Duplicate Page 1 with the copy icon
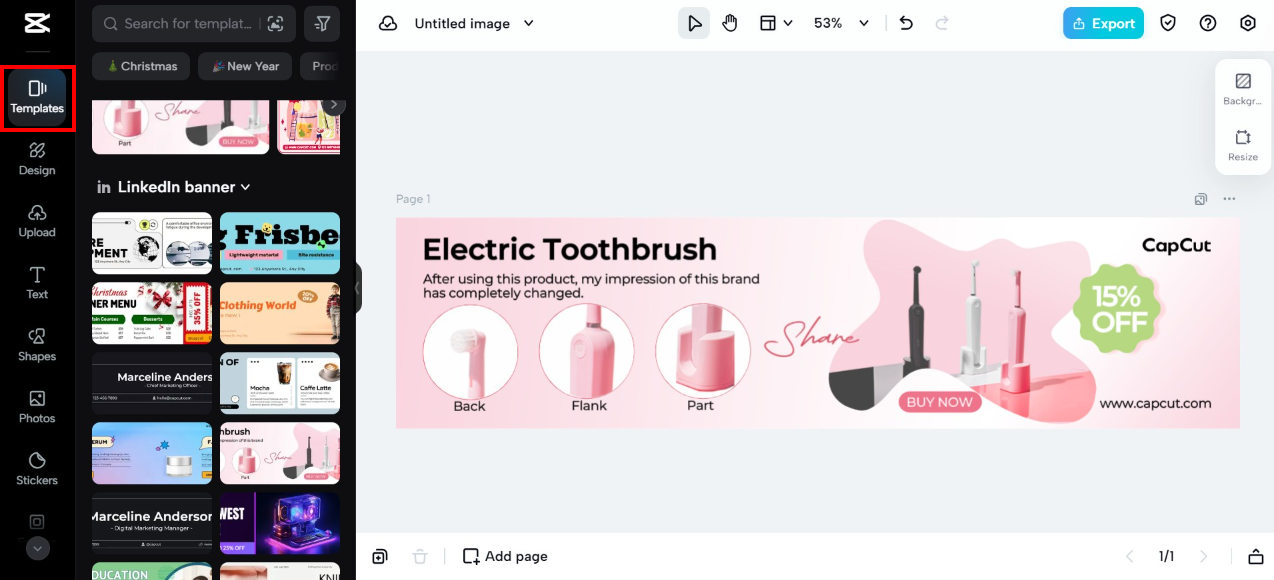Image resolution: width=1274 pixels, height=580 pixels. (1201, 199)
